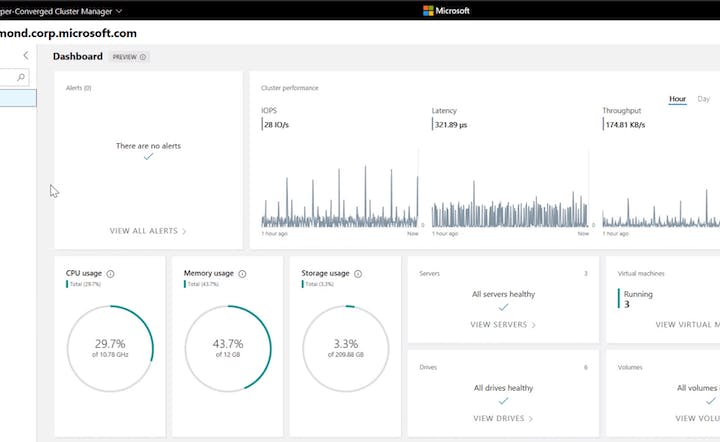720x442 pixels.
Task: Switch cluster performance to Day
Action: point(703,99)
